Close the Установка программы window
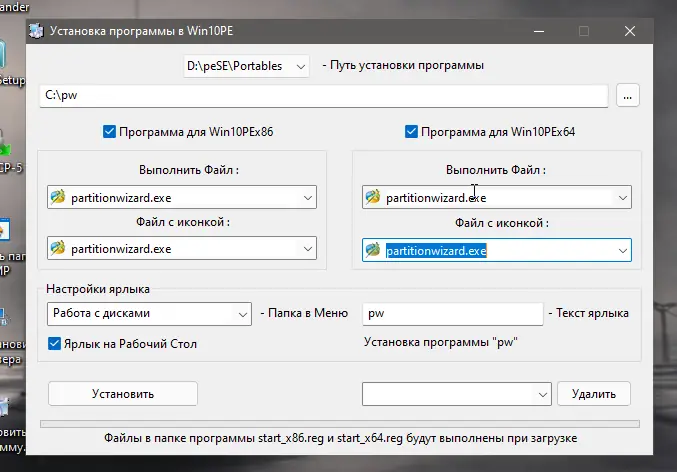This screenshot has height=472, width=677. (630, 31)
